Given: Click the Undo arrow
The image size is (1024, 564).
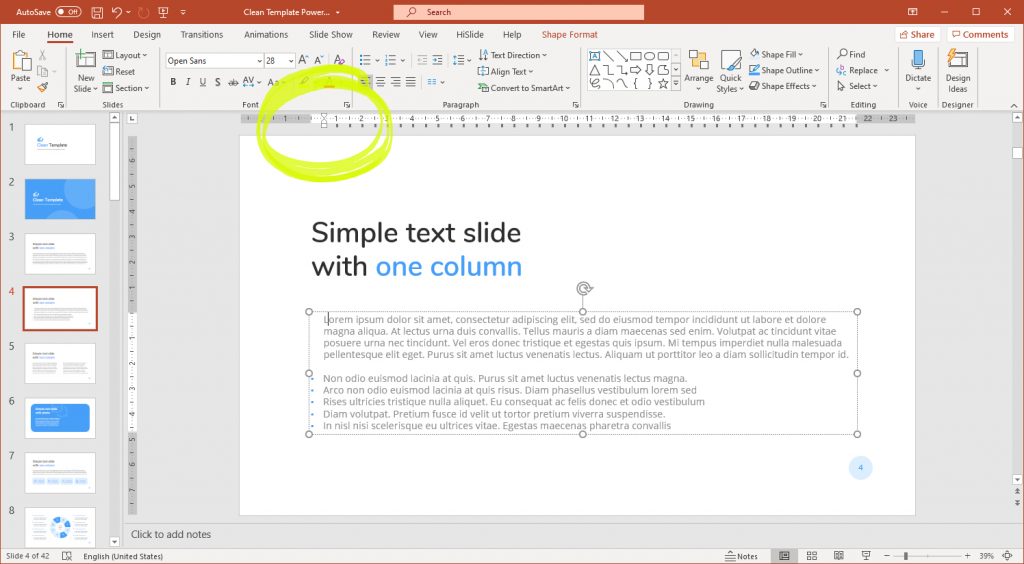Looking at the screenshot, I should tap(117, 12).
